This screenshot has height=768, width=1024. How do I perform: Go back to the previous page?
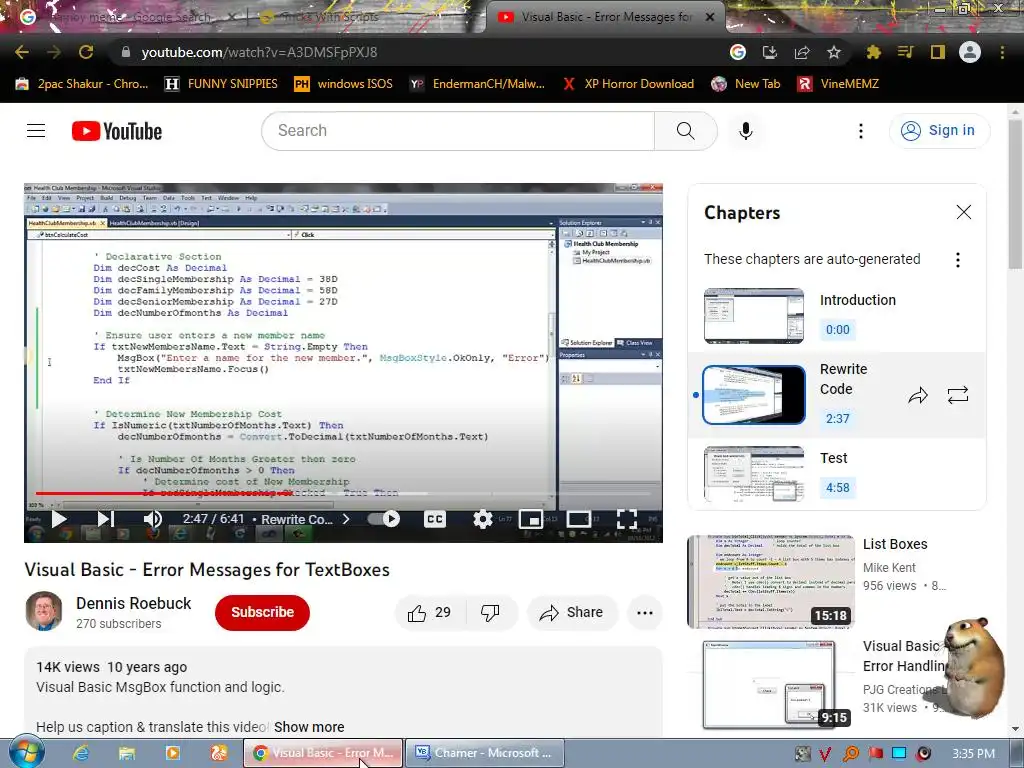(x=22, y=52)
